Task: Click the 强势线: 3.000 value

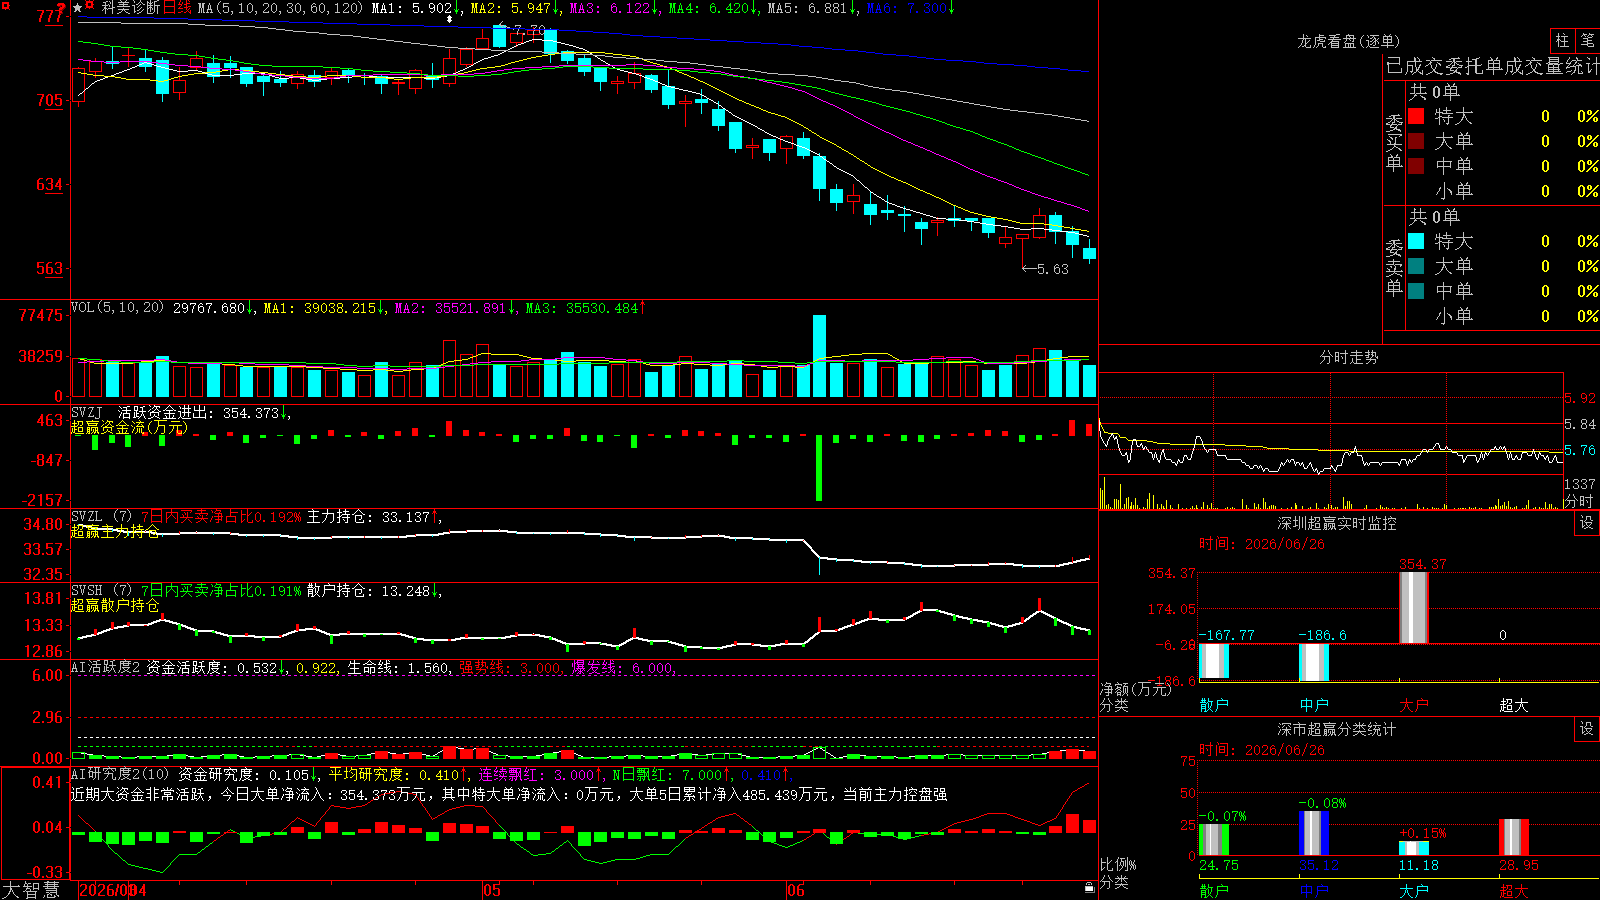Action: click(x=510, y=668)
